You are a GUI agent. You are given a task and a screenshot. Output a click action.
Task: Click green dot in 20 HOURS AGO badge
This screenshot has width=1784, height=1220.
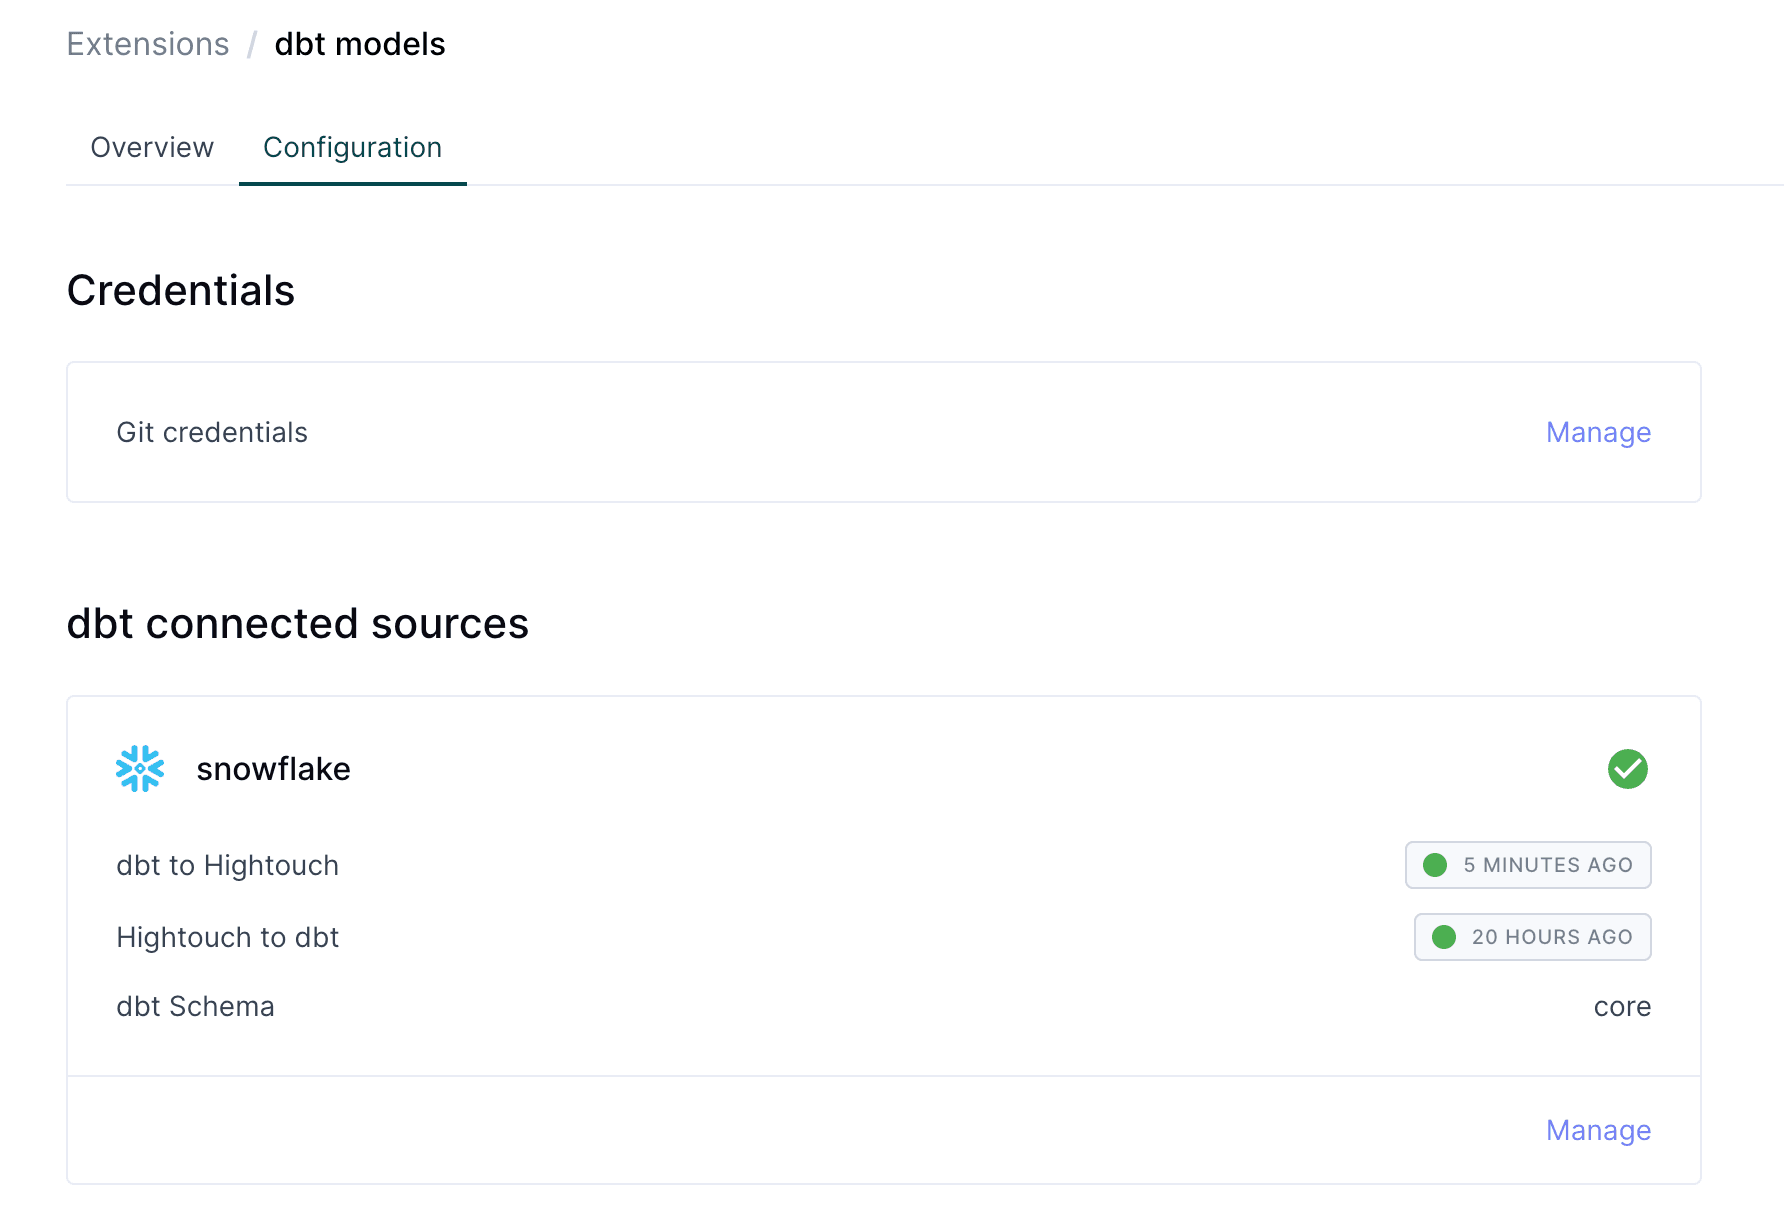click(x=1443, y=937)
